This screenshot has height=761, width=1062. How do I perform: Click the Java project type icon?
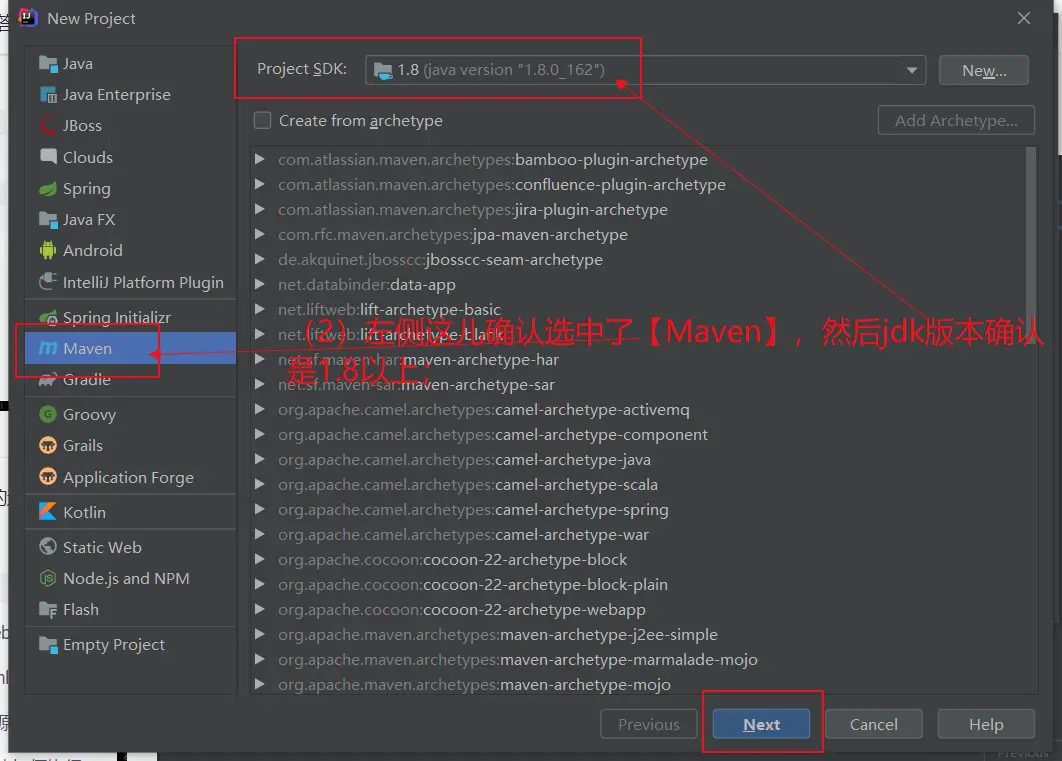(x=48, y=64)
